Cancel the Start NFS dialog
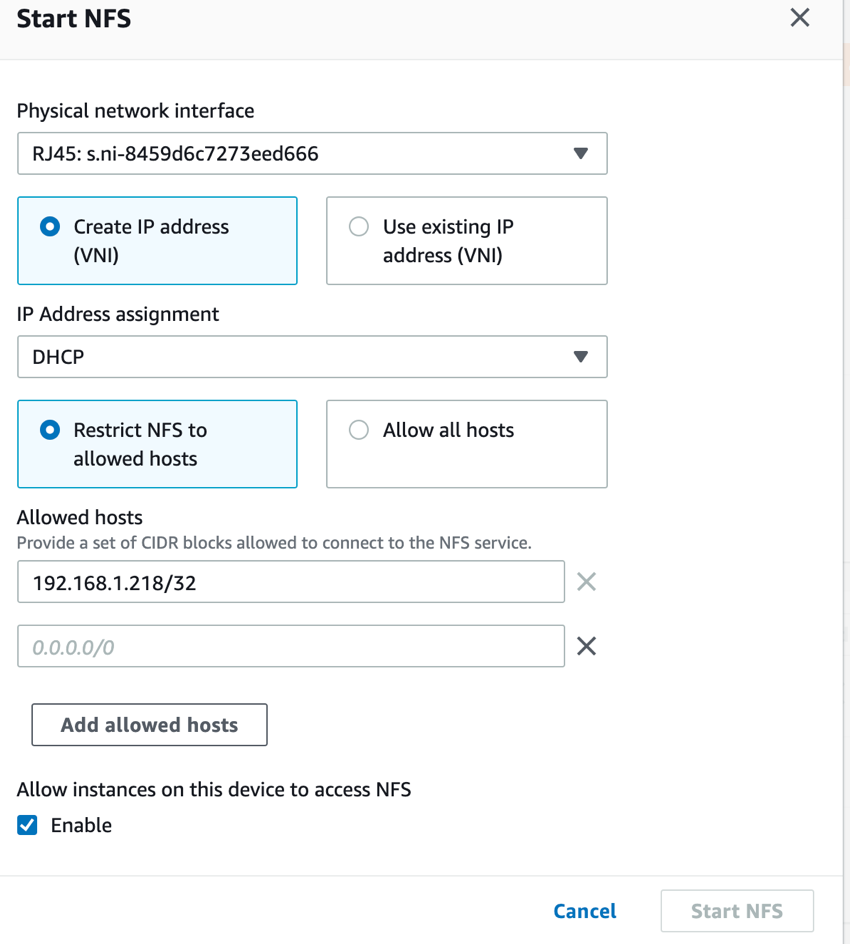This screenshot has width=850, height=944. pyautogui.click(x=585, y=911)
